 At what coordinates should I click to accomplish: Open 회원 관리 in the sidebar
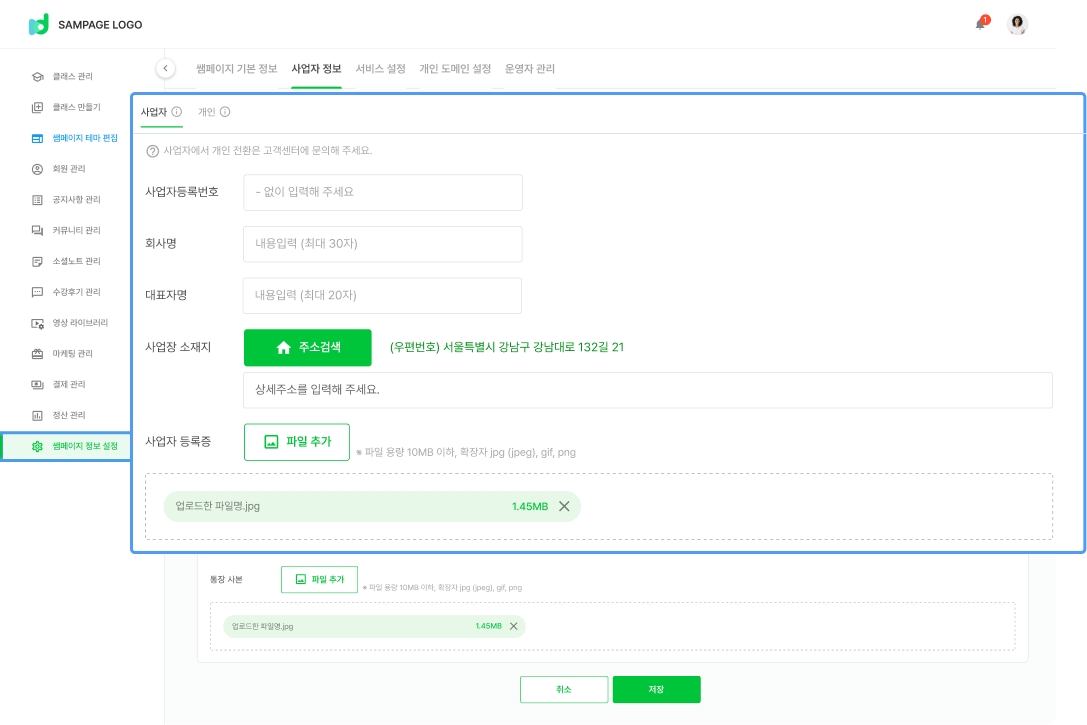click(x=69, y=169)
